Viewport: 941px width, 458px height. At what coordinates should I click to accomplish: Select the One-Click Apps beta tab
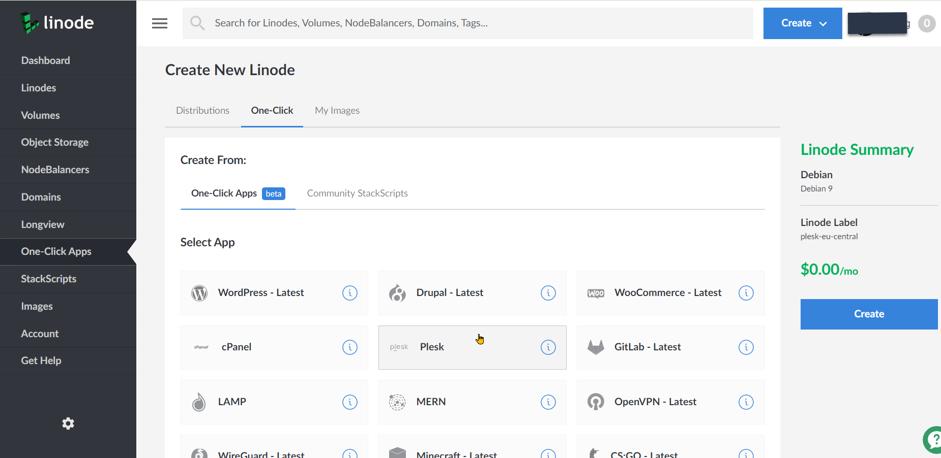(x=238, y=193)
